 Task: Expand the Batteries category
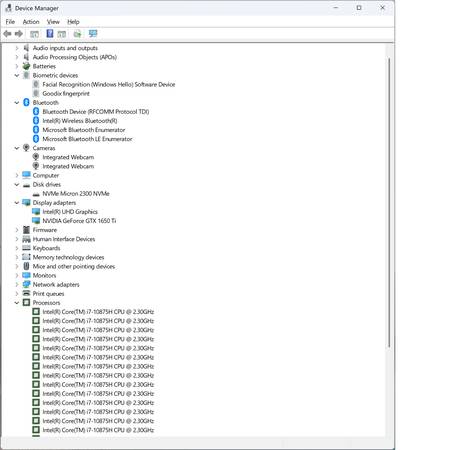17,66
